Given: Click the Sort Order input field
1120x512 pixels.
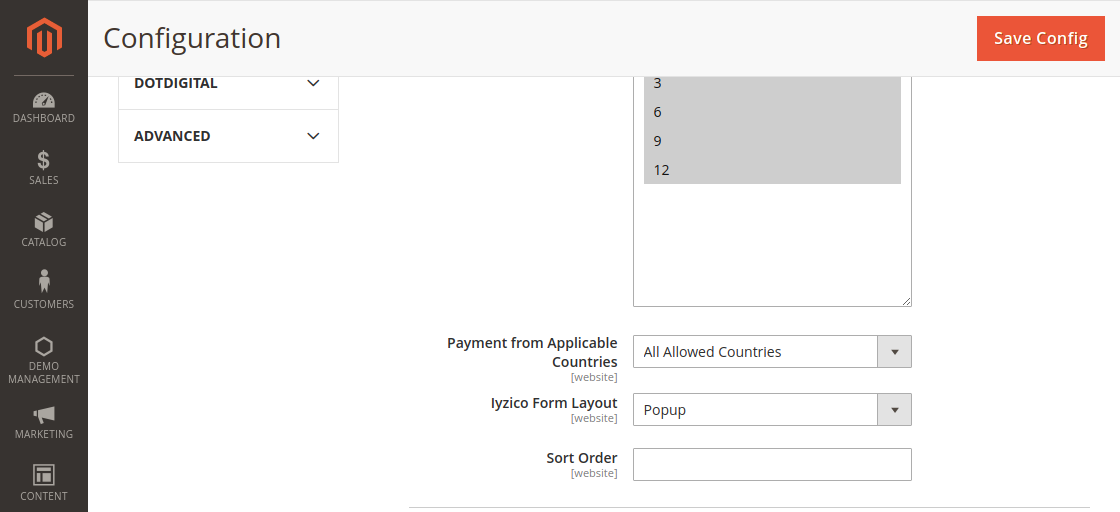Looking at the screenshot, I should (x=772, y=464).
